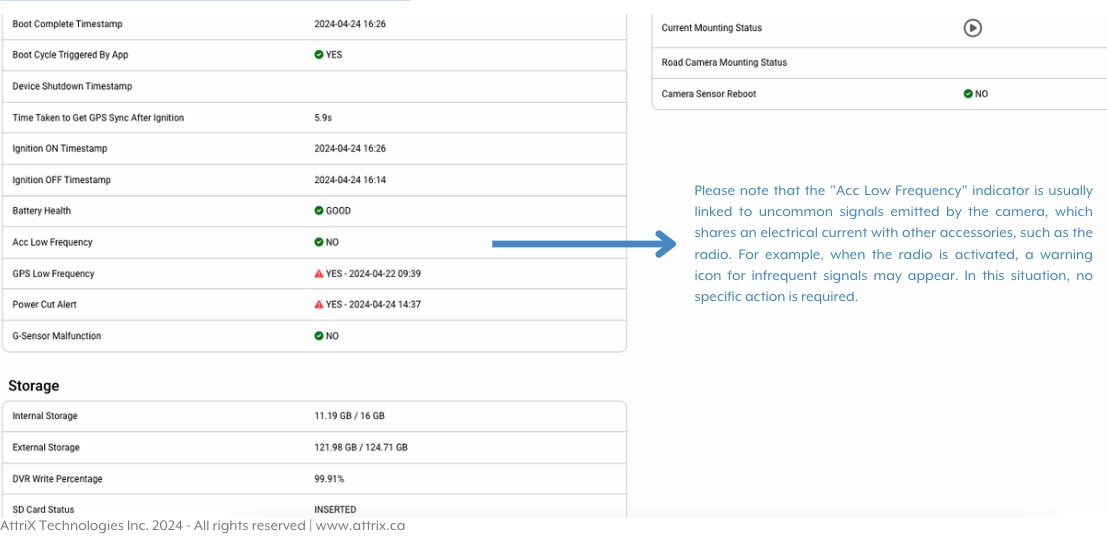Viewport: 1107px width, 538px height.
Task: Click the External Storage value 121.98 GB / 124.71 GB
Action: pos(361,447)
